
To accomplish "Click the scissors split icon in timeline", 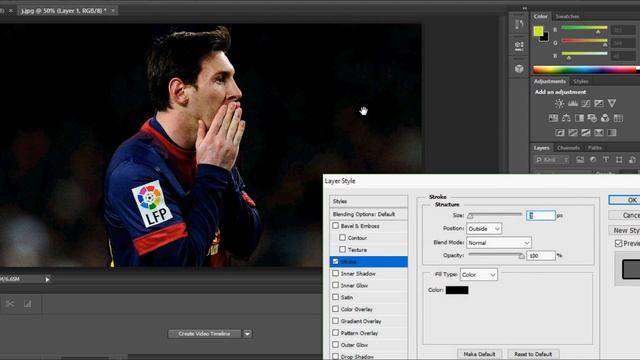I will point(10,304).
